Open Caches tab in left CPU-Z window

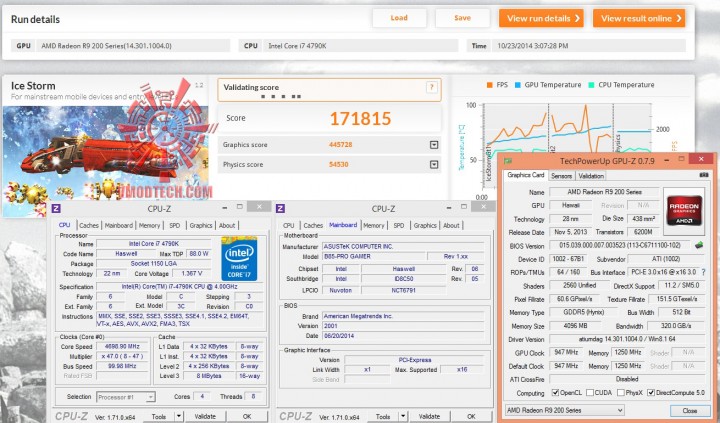pyautogui.click(x=89, y=226)
